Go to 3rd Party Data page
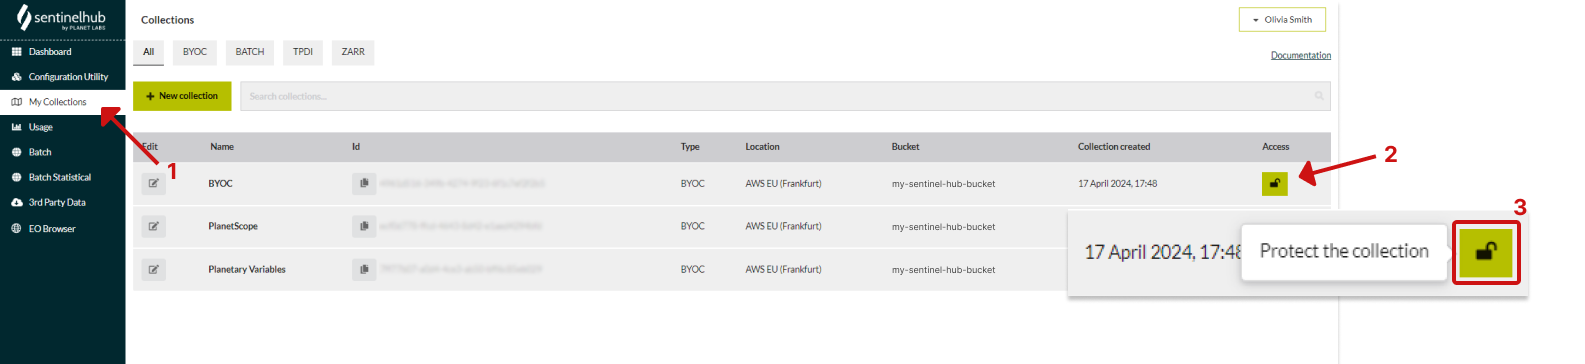Viewport: 1585px width, 364px height. pyautogui.click(x=62, y=203)
